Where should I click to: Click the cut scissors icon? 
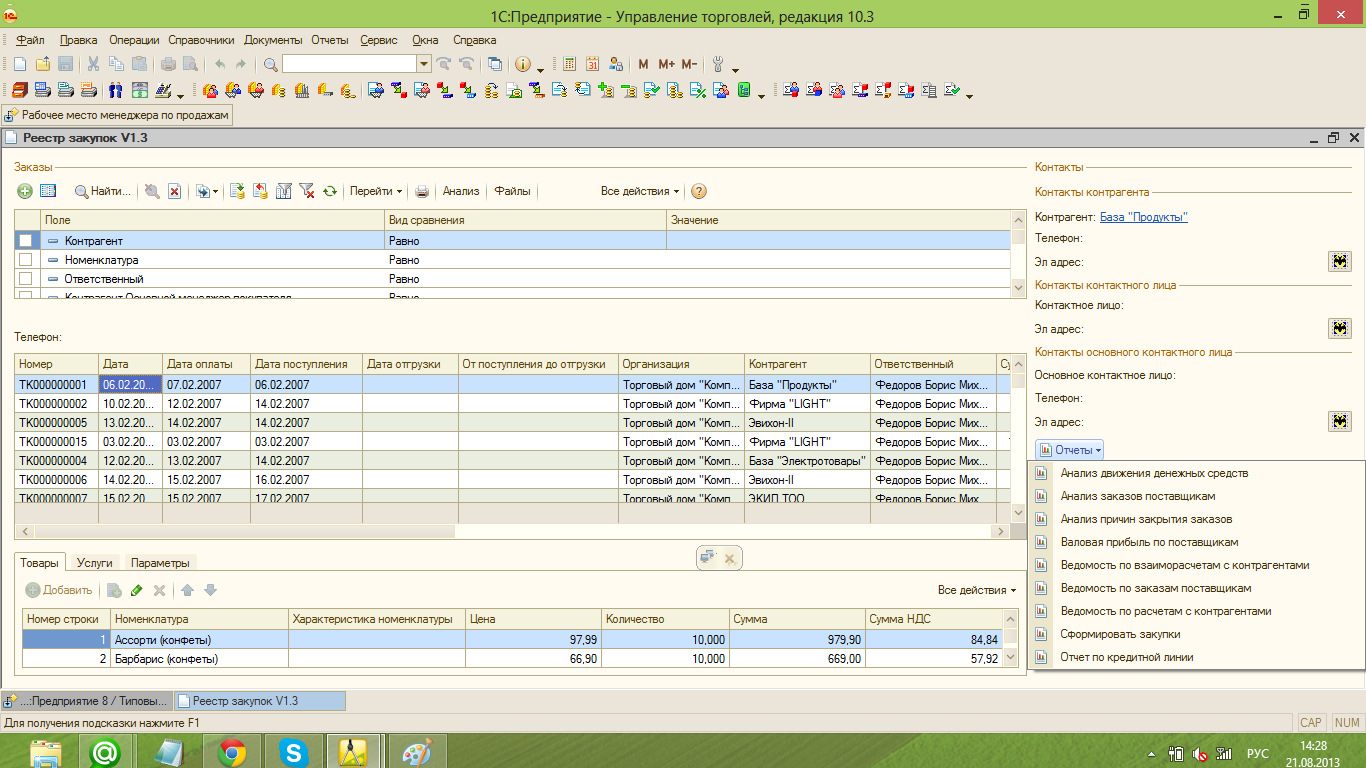pyautogui.click(x=93, y=64)
